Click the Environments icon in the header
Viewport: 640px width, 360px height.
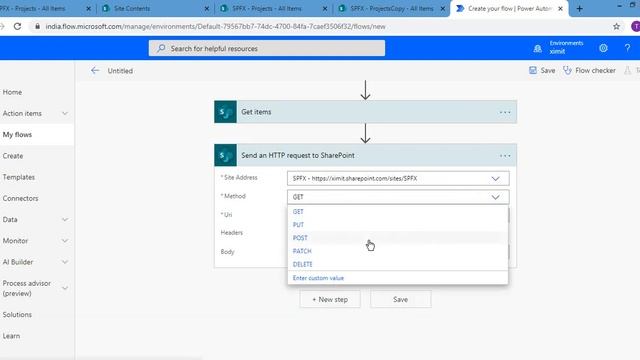(538, 49)
